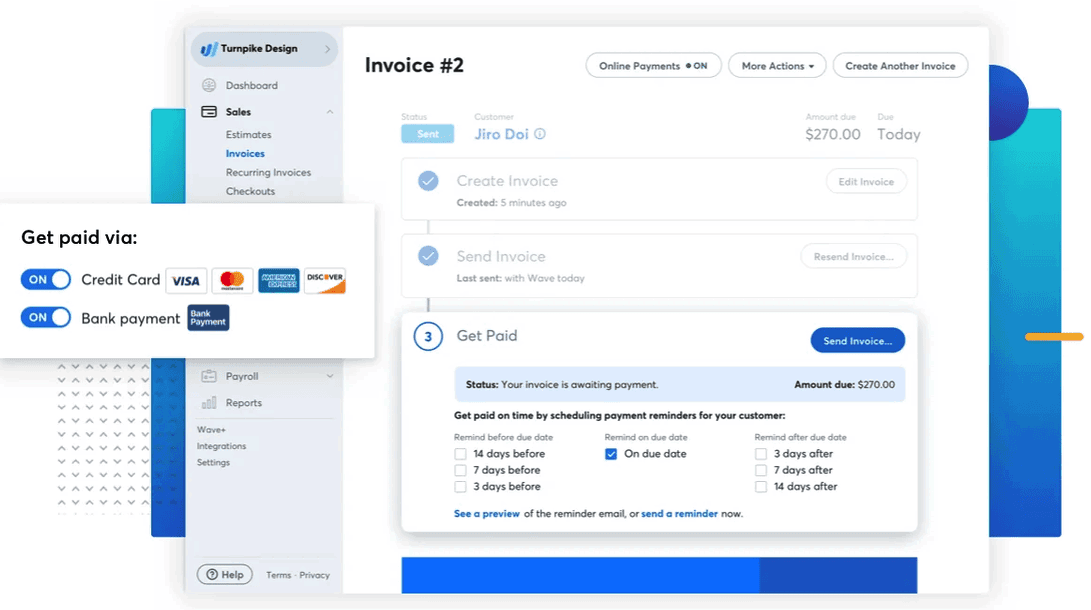Image resolution: width=1091 pixels, height=610 pixels.
Task: Open the More Actions dropdown
Action: pos(777,65)
